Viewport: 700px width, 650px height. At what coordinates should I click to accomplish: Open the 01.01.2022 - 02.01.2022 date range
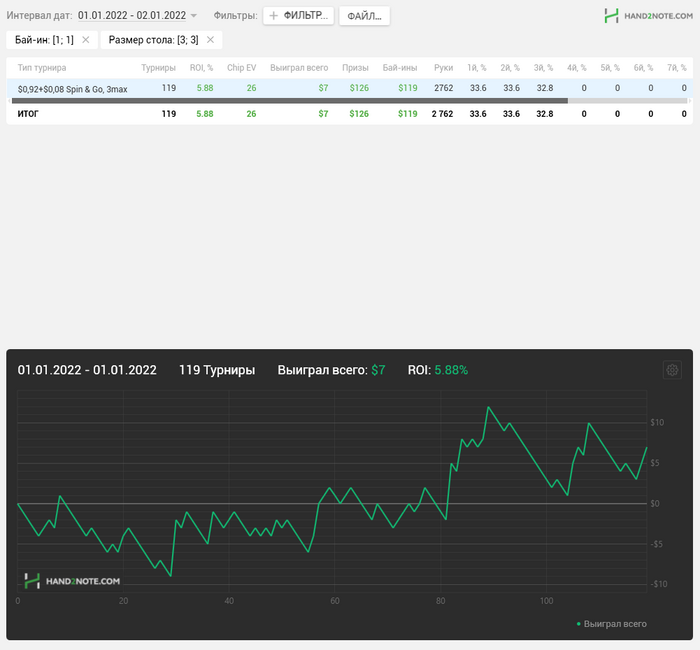[132, 16]
